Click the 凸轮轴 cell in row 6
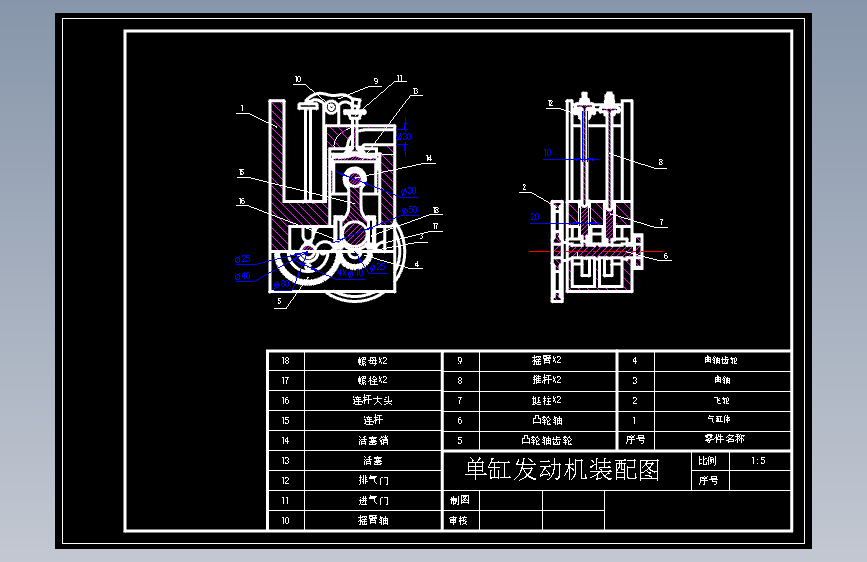 point(547,420)
